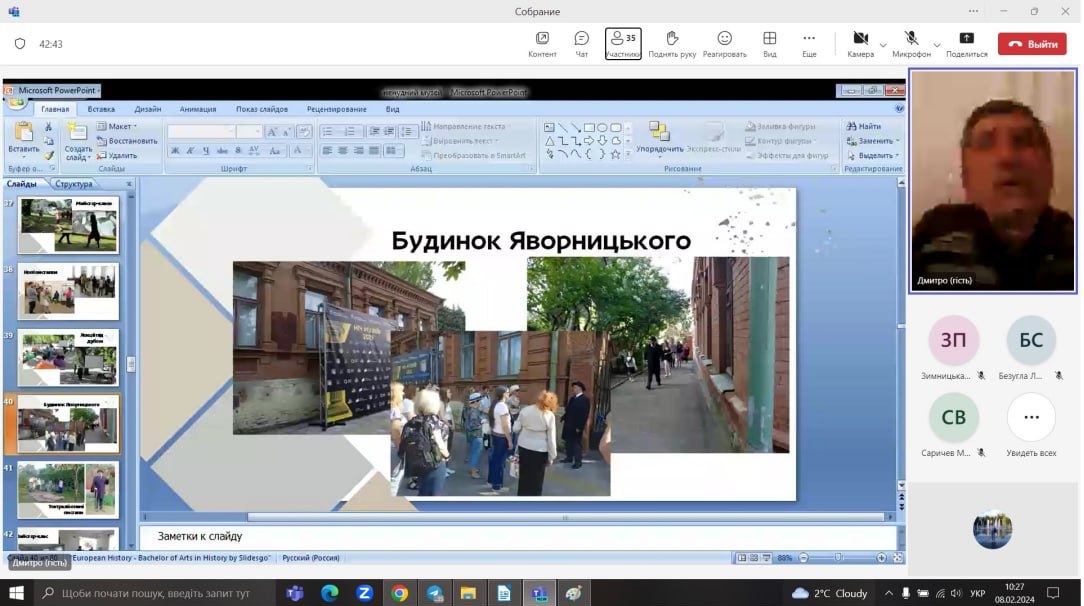Open Google Chrome from the taskbar

click(x=399, y=593)
